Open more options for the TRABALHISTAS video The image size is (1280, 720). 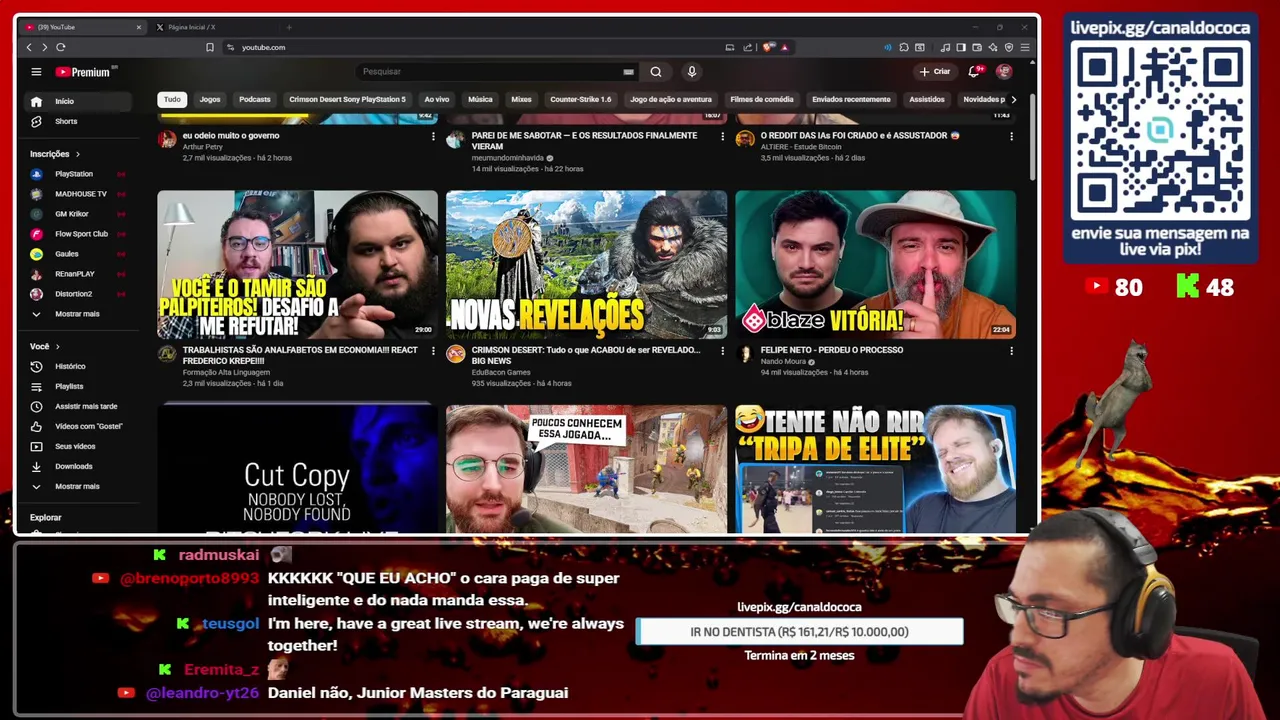[x=433, y=351]
